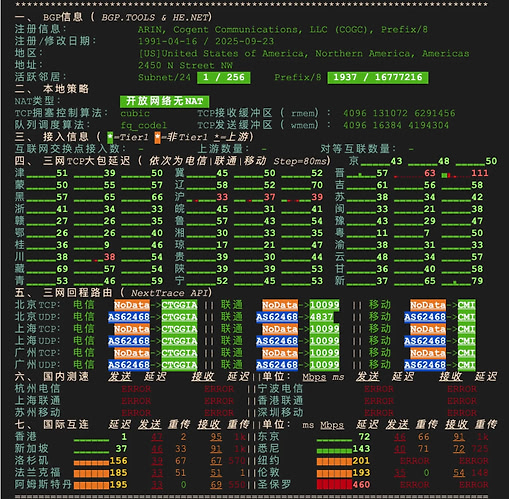Click the green "1 / 256" Subnet/24 badge
Viewport: 509px width, 499px height.
point(224,77)
